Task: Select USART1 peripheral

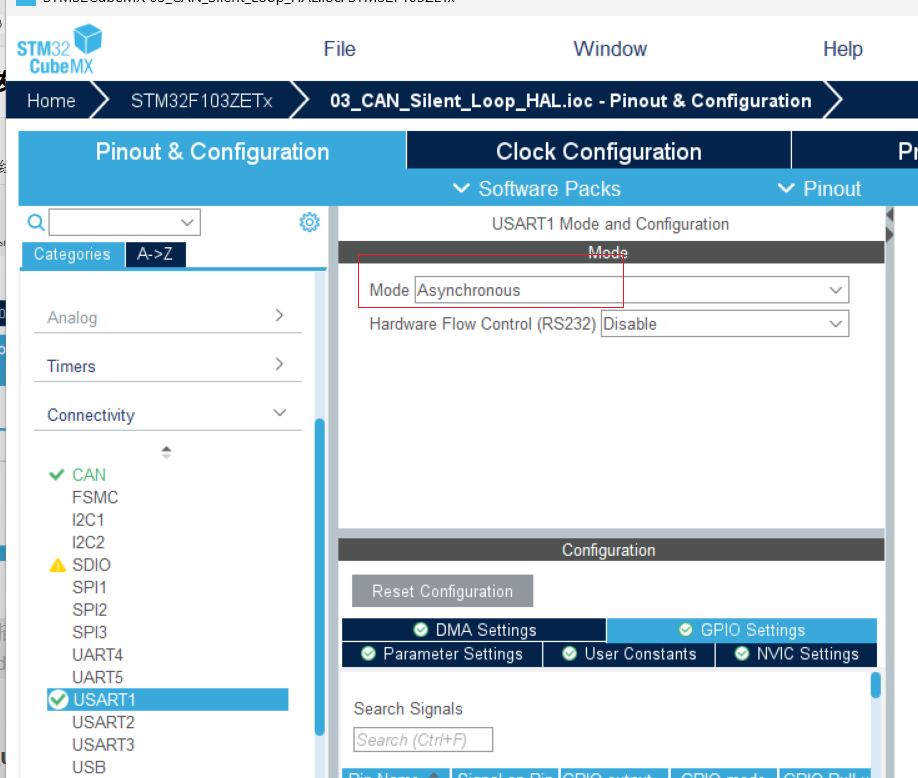Action: click(167, 700)
